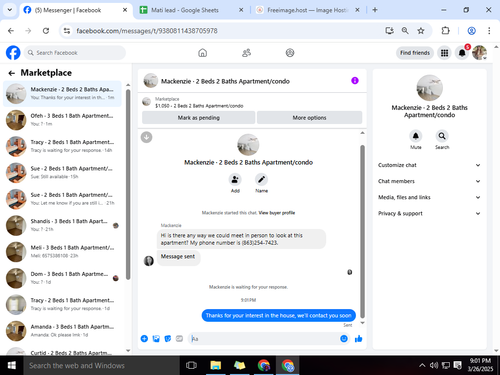Click the Mark as pending button

(199, 118)
